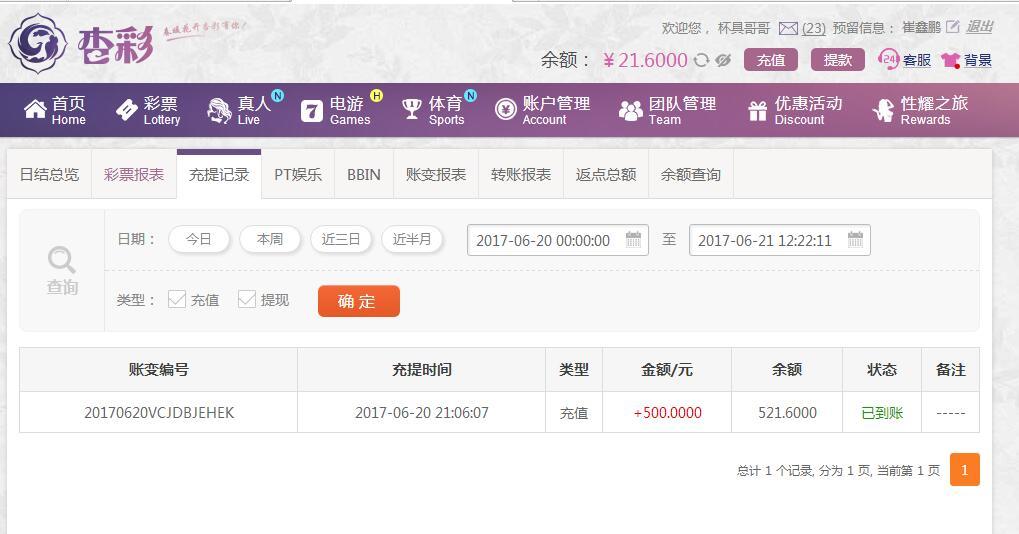Switch to the 余额查询 tab
This screenshot has height=534, width=1019.
click(x=691, y=174)
